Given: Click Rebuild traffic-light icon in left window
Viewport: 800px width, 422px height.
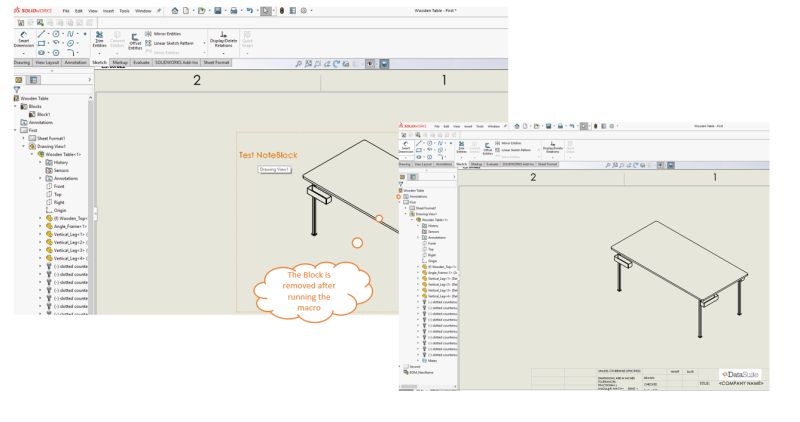Looking at the screenshot, I should tap(282, 10).
